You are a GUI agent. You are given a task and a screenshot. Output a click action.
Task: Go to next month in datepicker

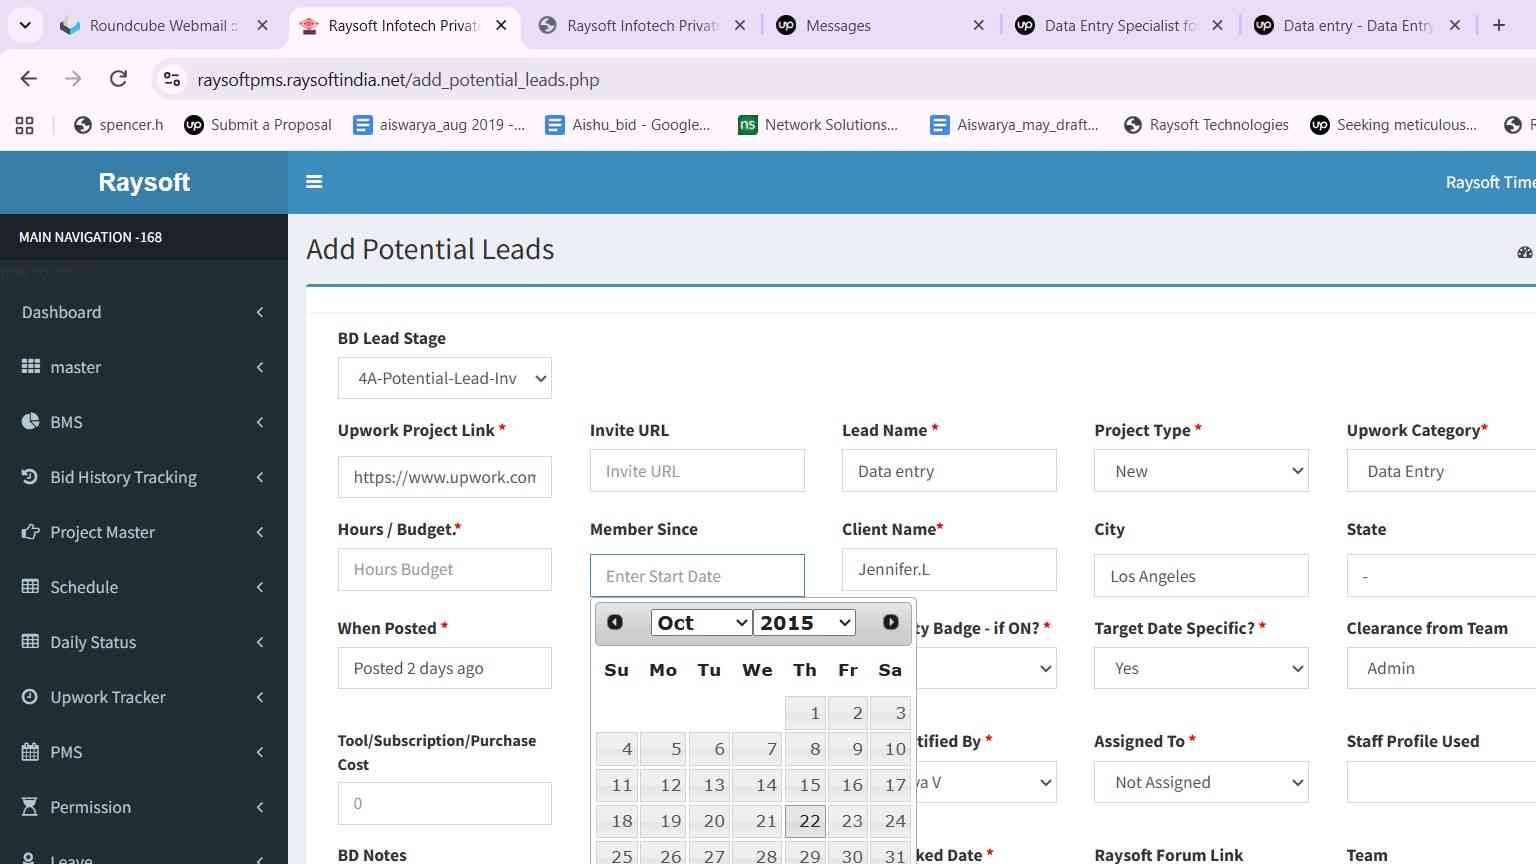[891, 622]
